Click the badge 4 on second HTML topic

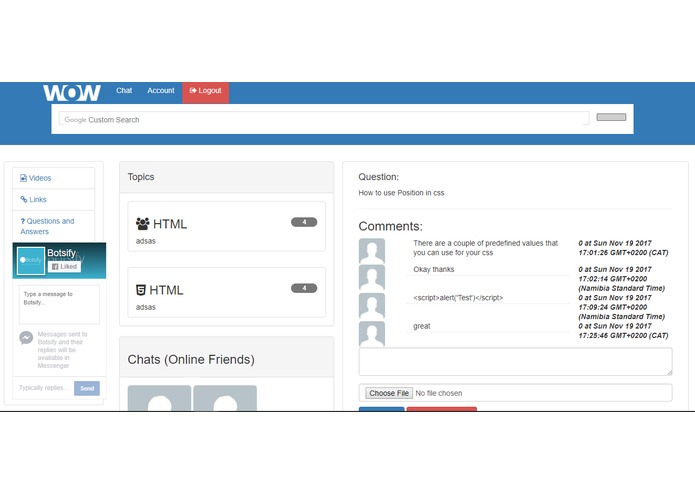pyautogui.click(x=304, y=288)
